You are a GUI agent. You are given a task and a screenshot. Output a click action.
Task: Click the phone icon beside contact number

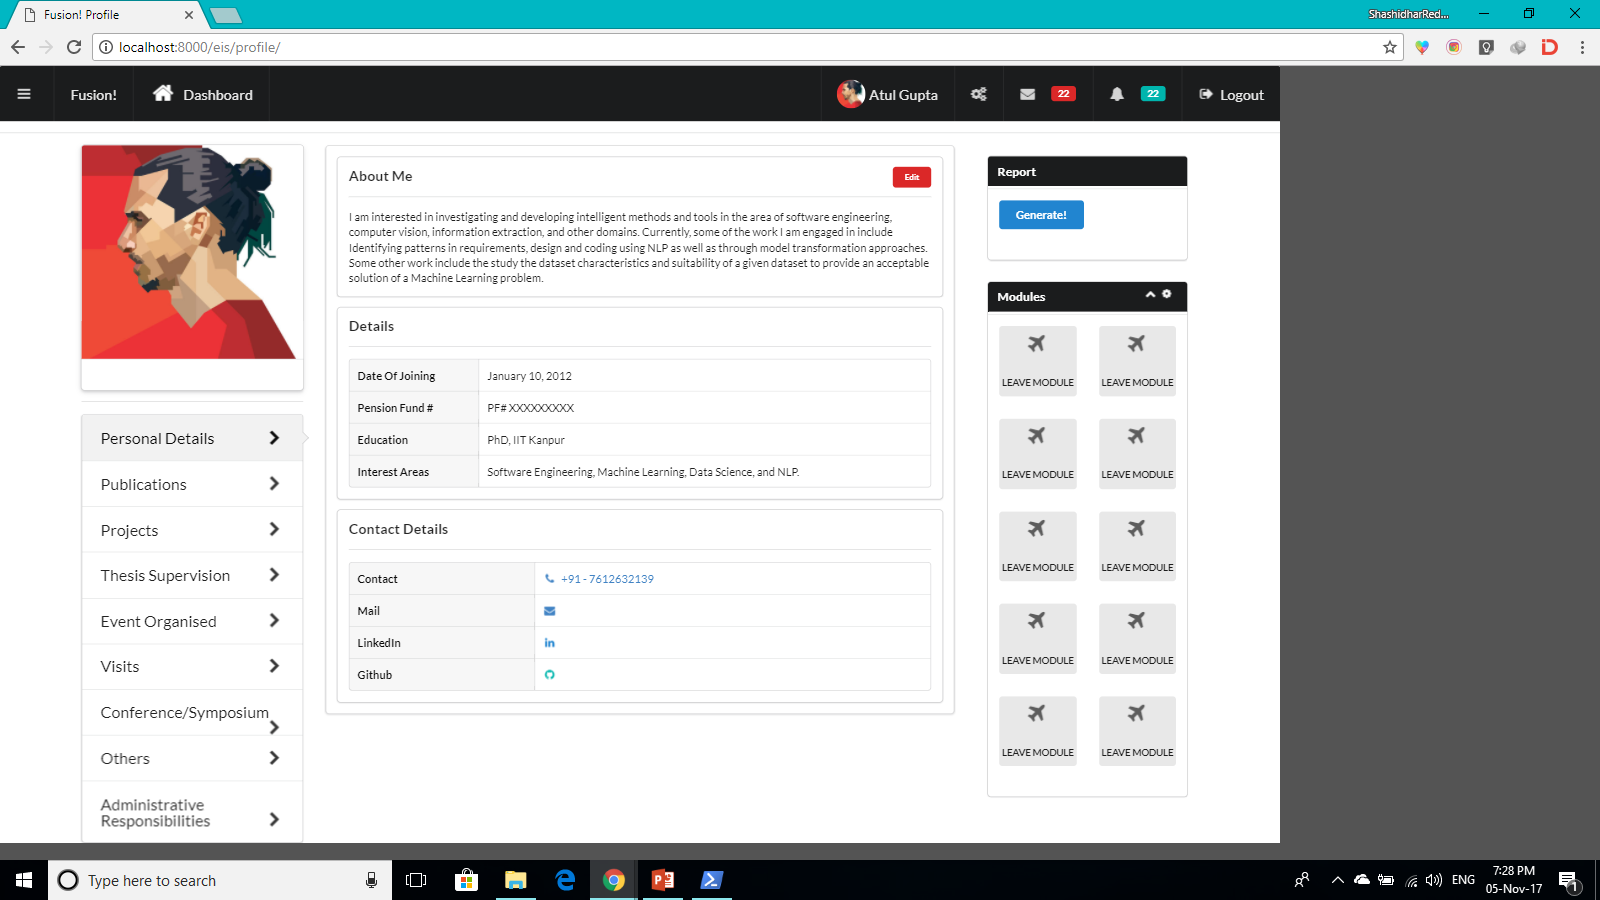[549, 578]
